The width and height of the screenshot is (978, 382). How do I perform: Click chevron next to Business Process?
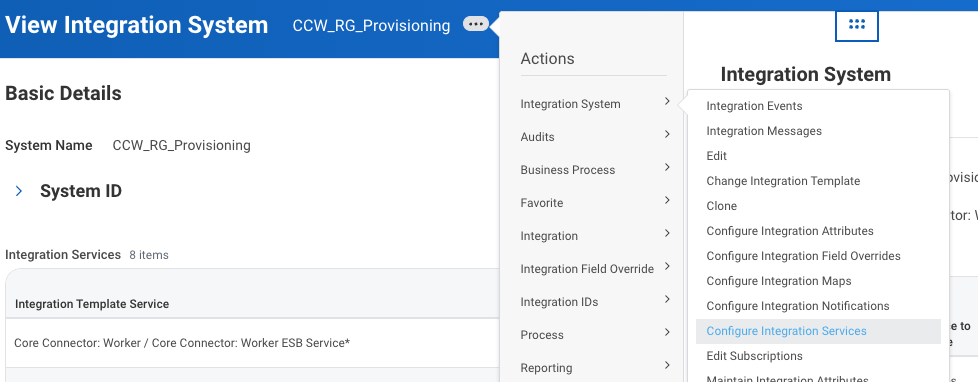(667, 167)
